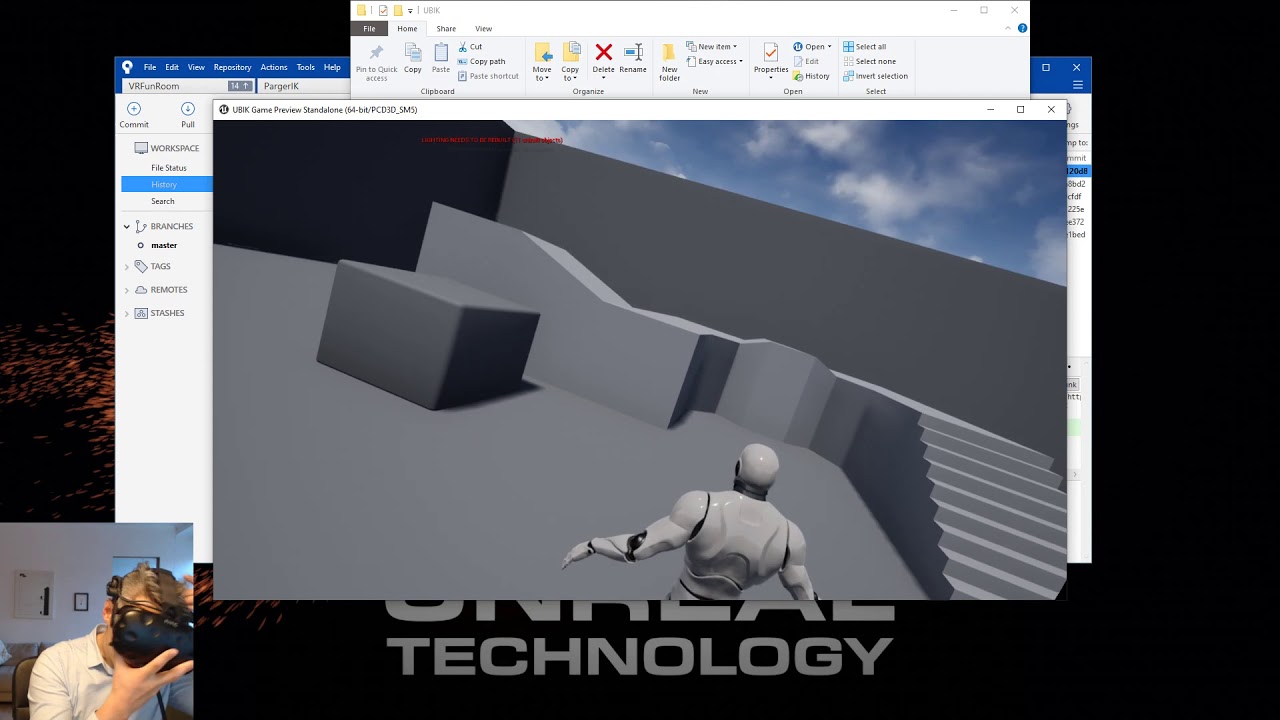Open the Quick Access Toolbar customize arrow
The image size is (1280, 720).
(x=410, y=11)
